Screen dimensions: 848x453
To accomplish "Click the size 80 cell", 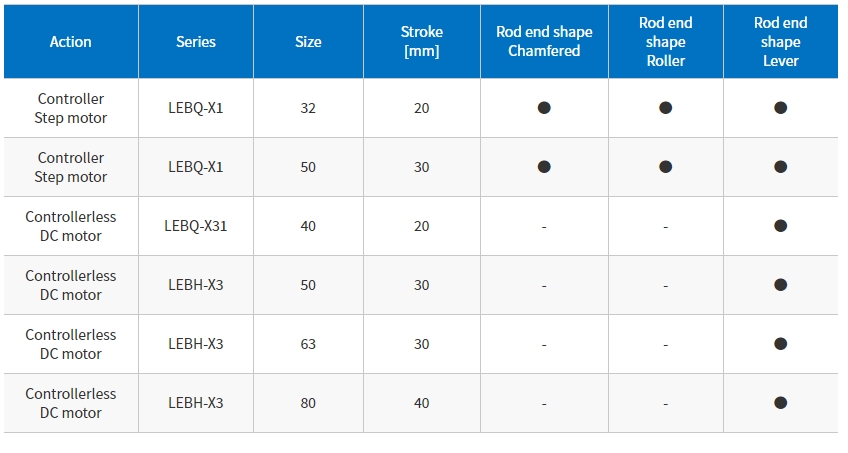I will [x=308, y=403].
